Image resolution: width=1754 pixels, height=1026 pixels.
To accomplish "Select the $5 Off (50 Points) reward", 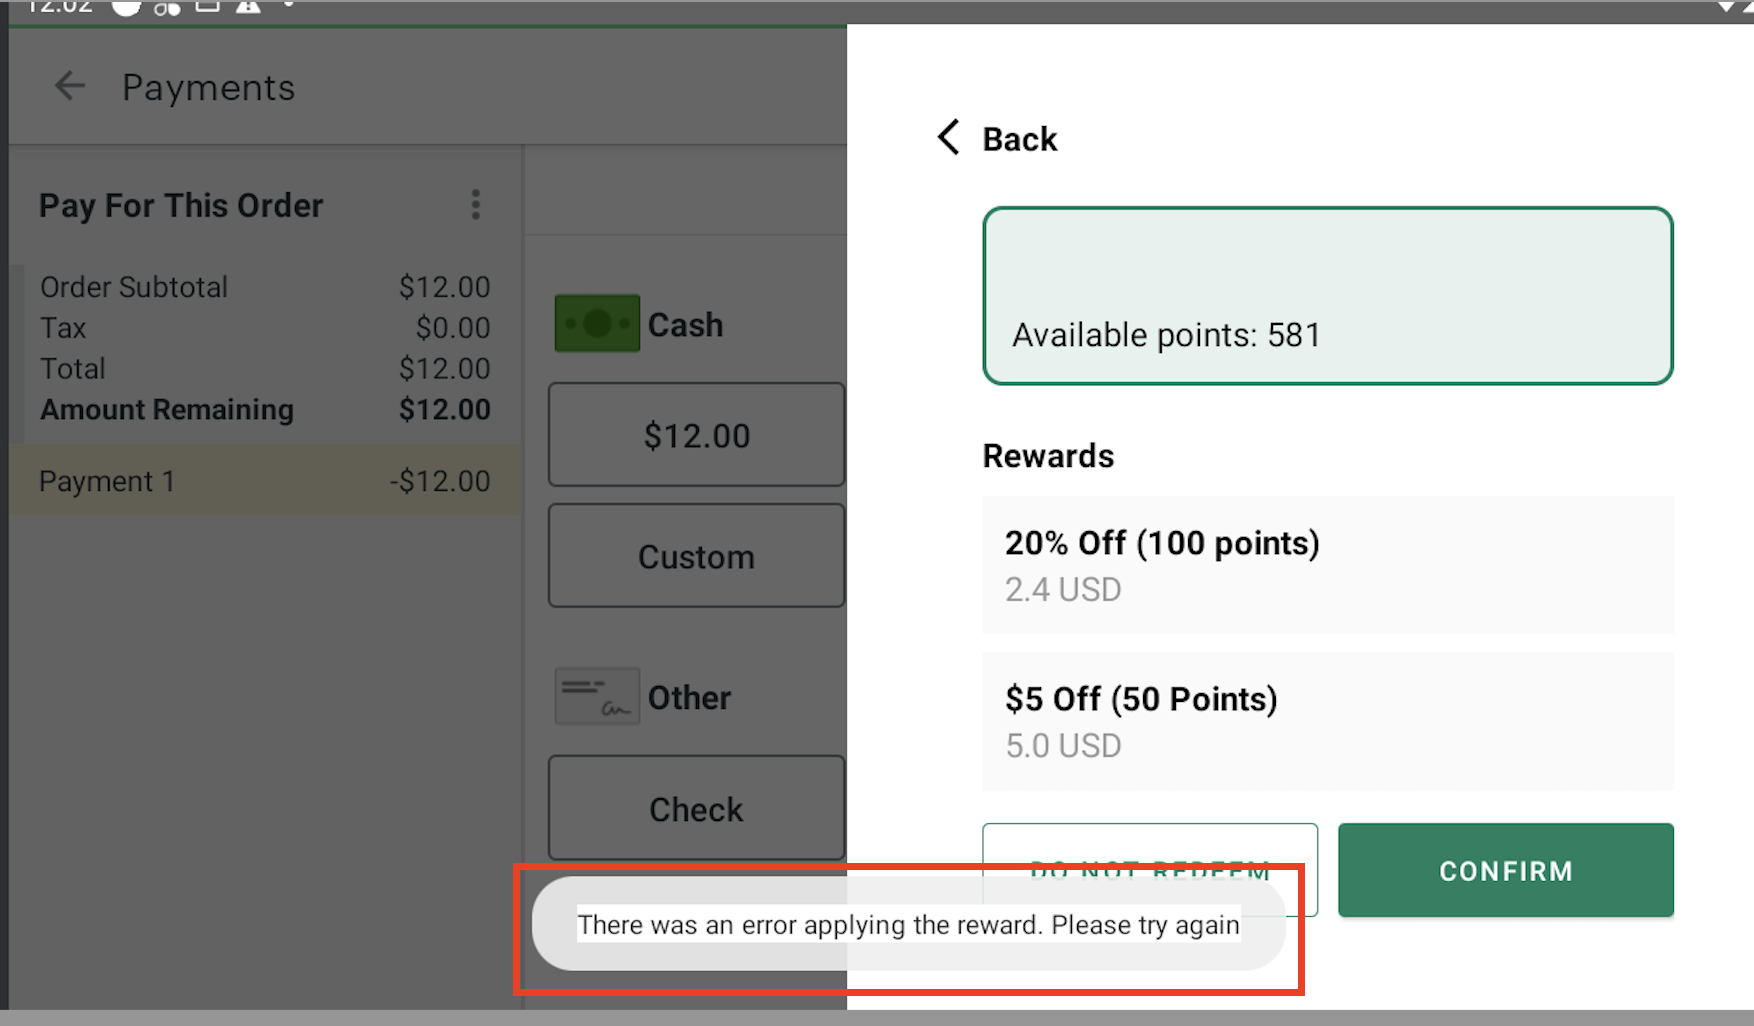I will click(1327, 721).
